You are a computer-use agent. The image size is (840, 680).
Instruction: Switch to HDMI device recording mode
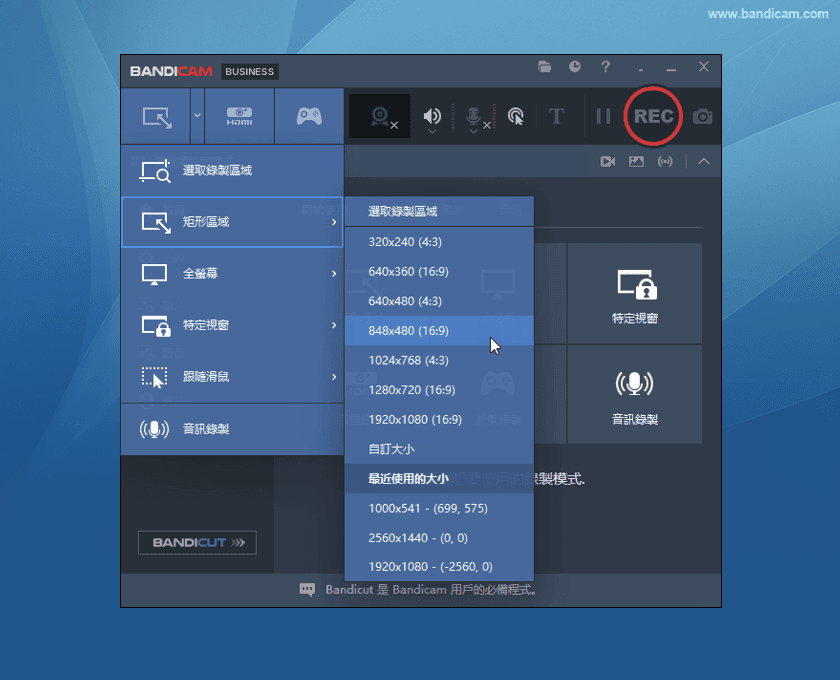coord(239,116)
